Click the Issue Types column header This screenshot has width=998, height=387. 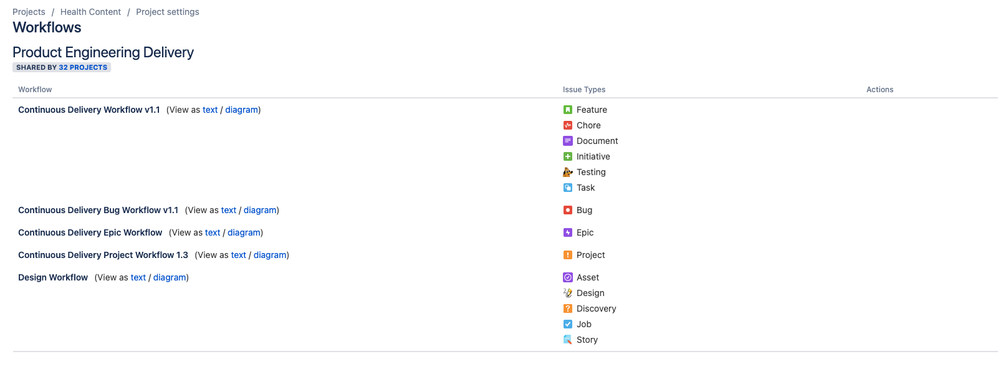tap(584, 90)
